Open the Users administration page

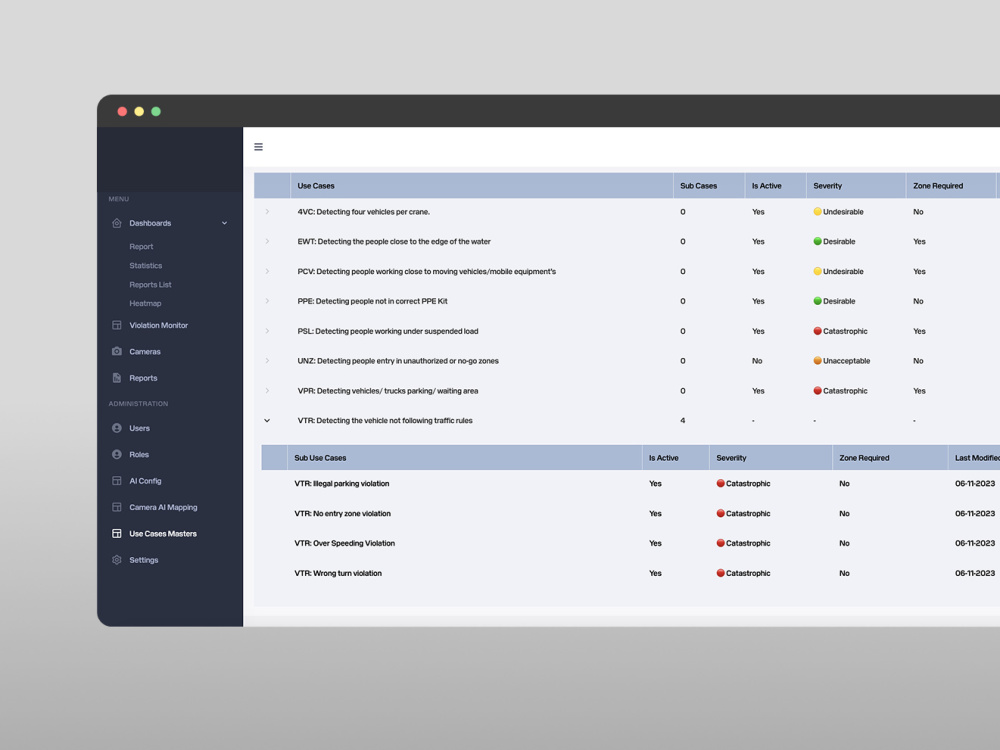139,428
